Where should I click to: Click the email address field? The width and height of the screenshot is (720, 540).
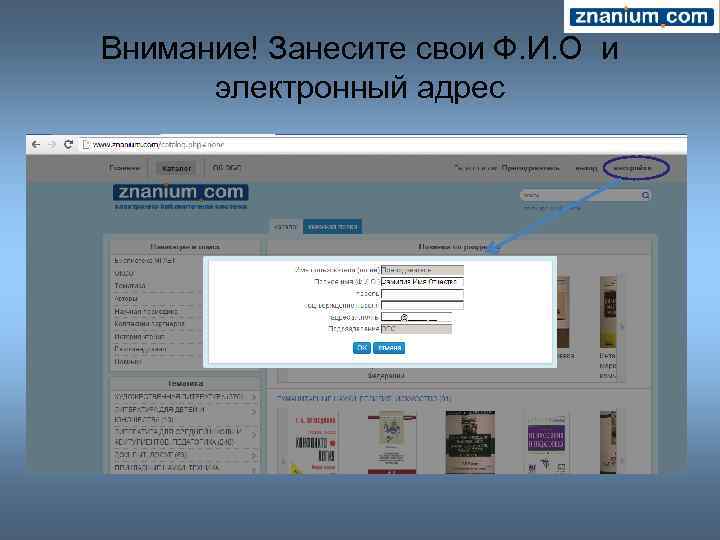click(x=416, y=317)
